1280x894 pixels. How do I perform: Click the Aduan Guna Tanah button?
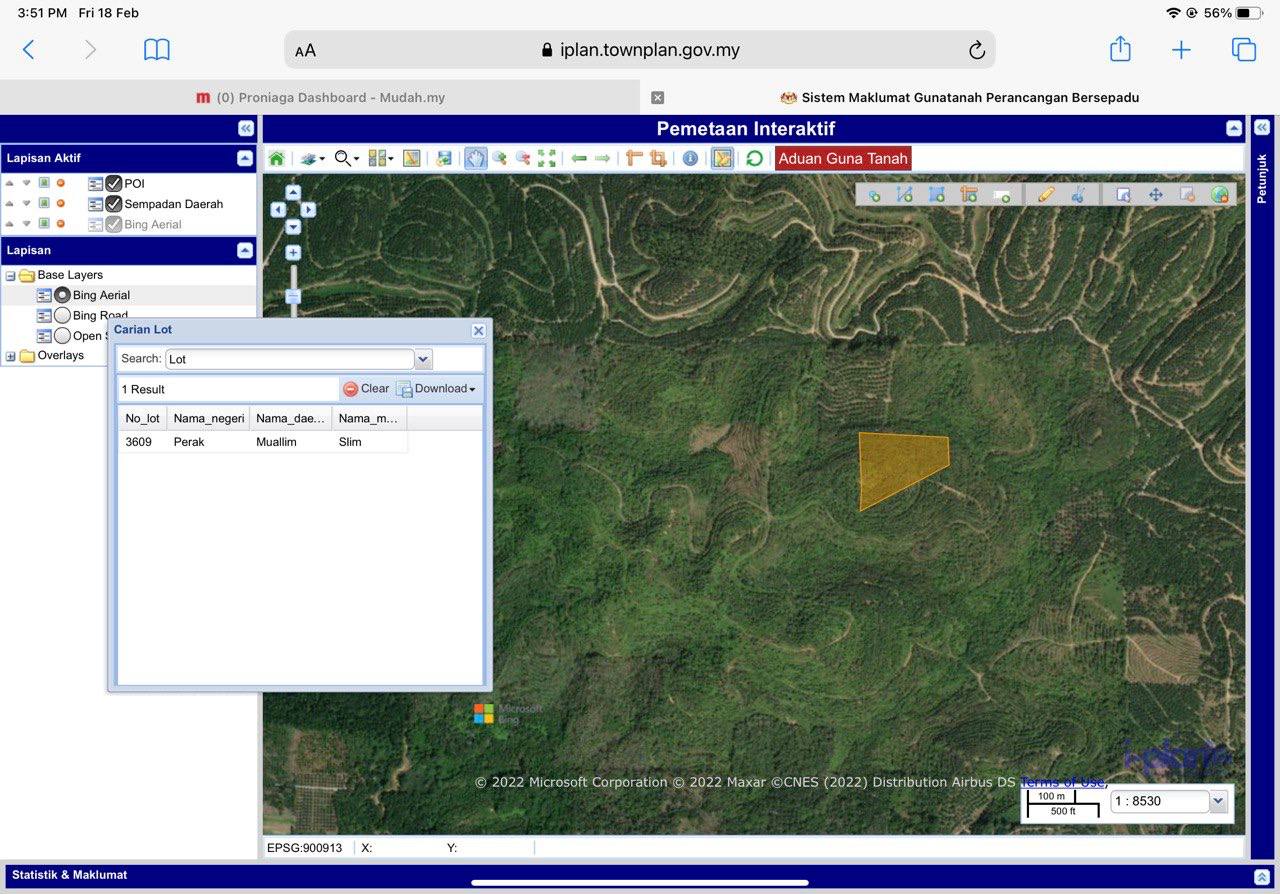click(x=843, y=158)
